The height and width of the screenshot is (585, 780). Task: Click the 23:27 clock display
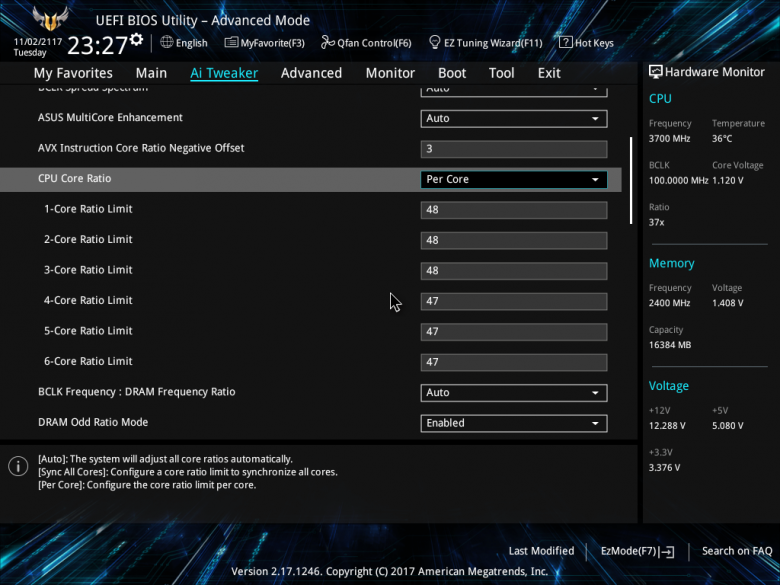coord(98,45)
